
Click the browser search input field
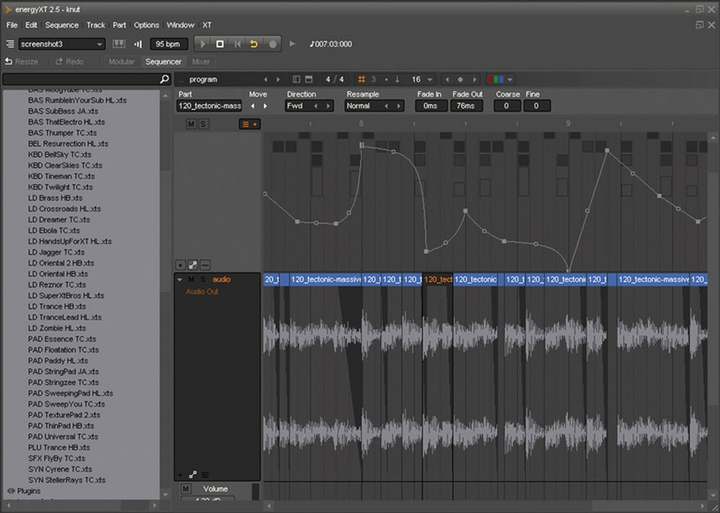tap(81, 79)
